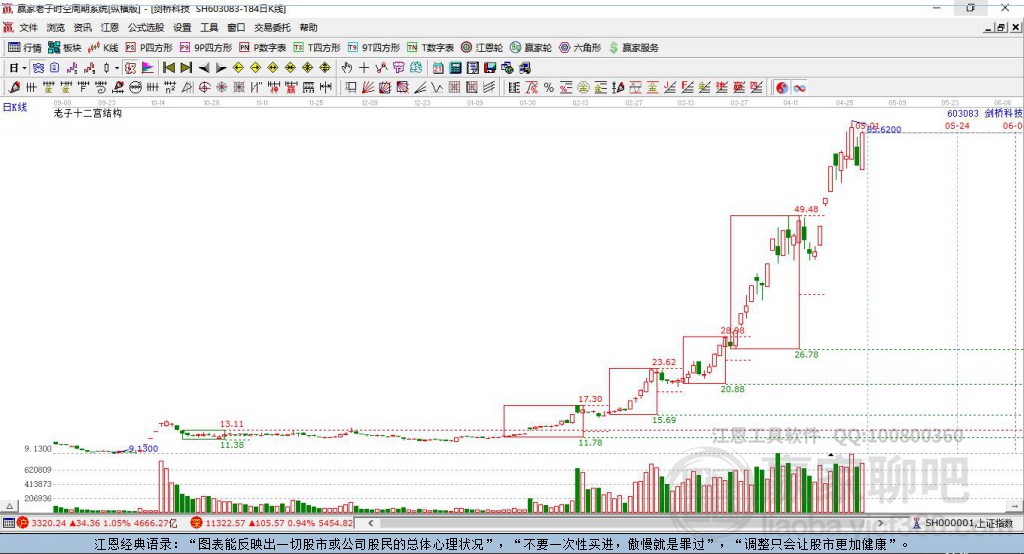This screenshot has width=1024, height=554.
Task: Open the T数字表 number table
Action: click(430, 48)
